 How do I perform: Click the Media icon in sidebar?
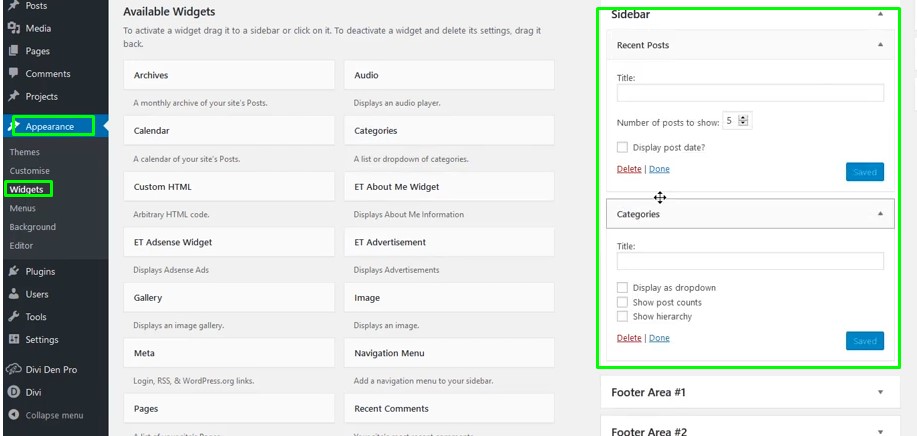coord(13,28)
